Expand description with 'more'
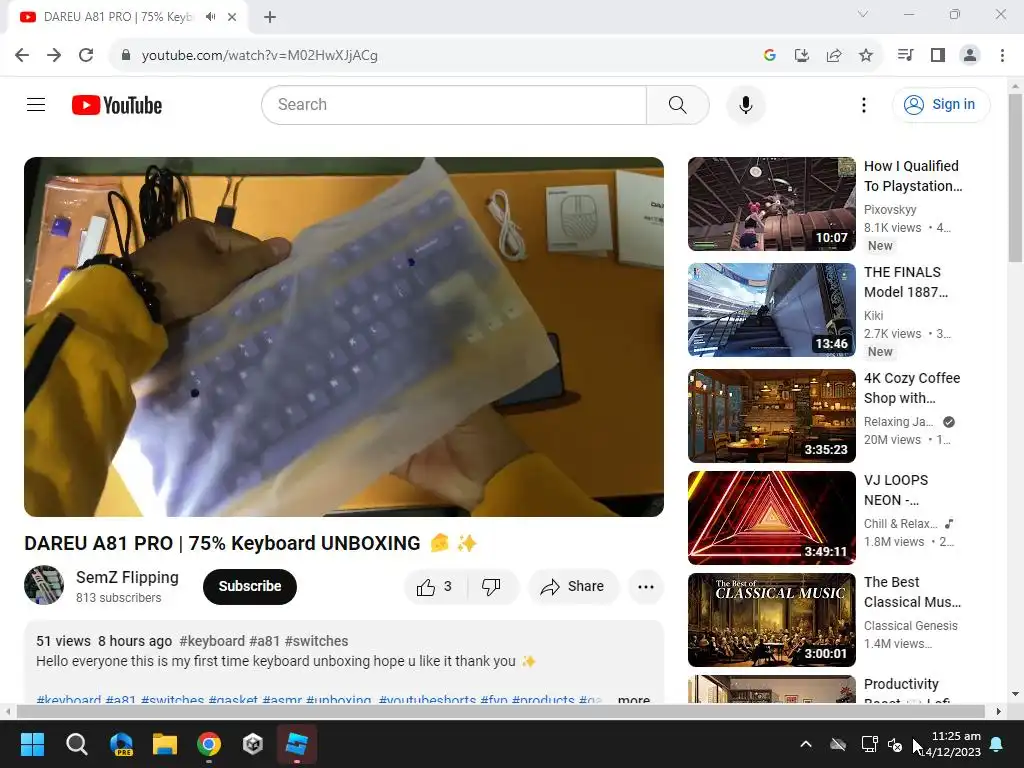Viewport: 1024px width, 768px height. point(633,699)
